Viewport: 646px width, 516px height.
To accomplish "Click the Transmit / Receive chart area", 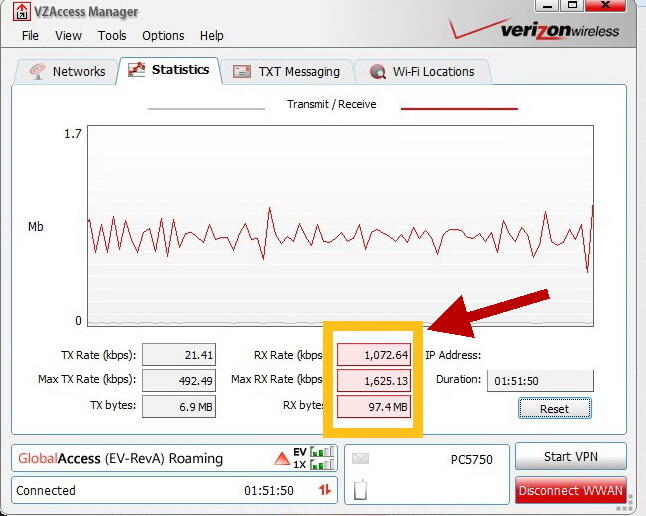I will click(340, 226).
